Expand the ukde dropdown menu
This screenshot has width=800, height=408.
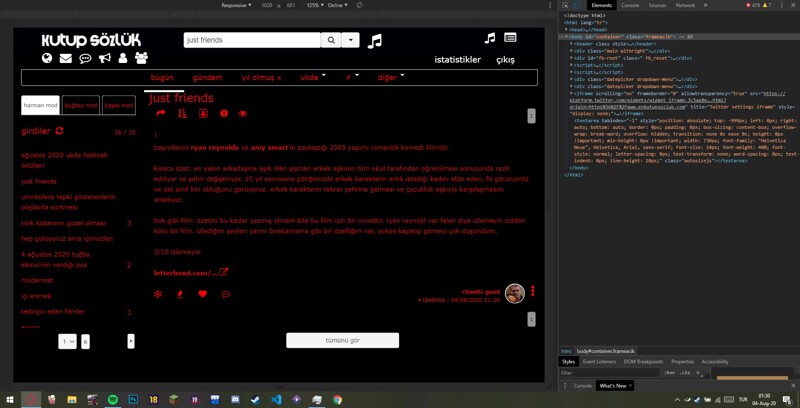coord(313,78)
